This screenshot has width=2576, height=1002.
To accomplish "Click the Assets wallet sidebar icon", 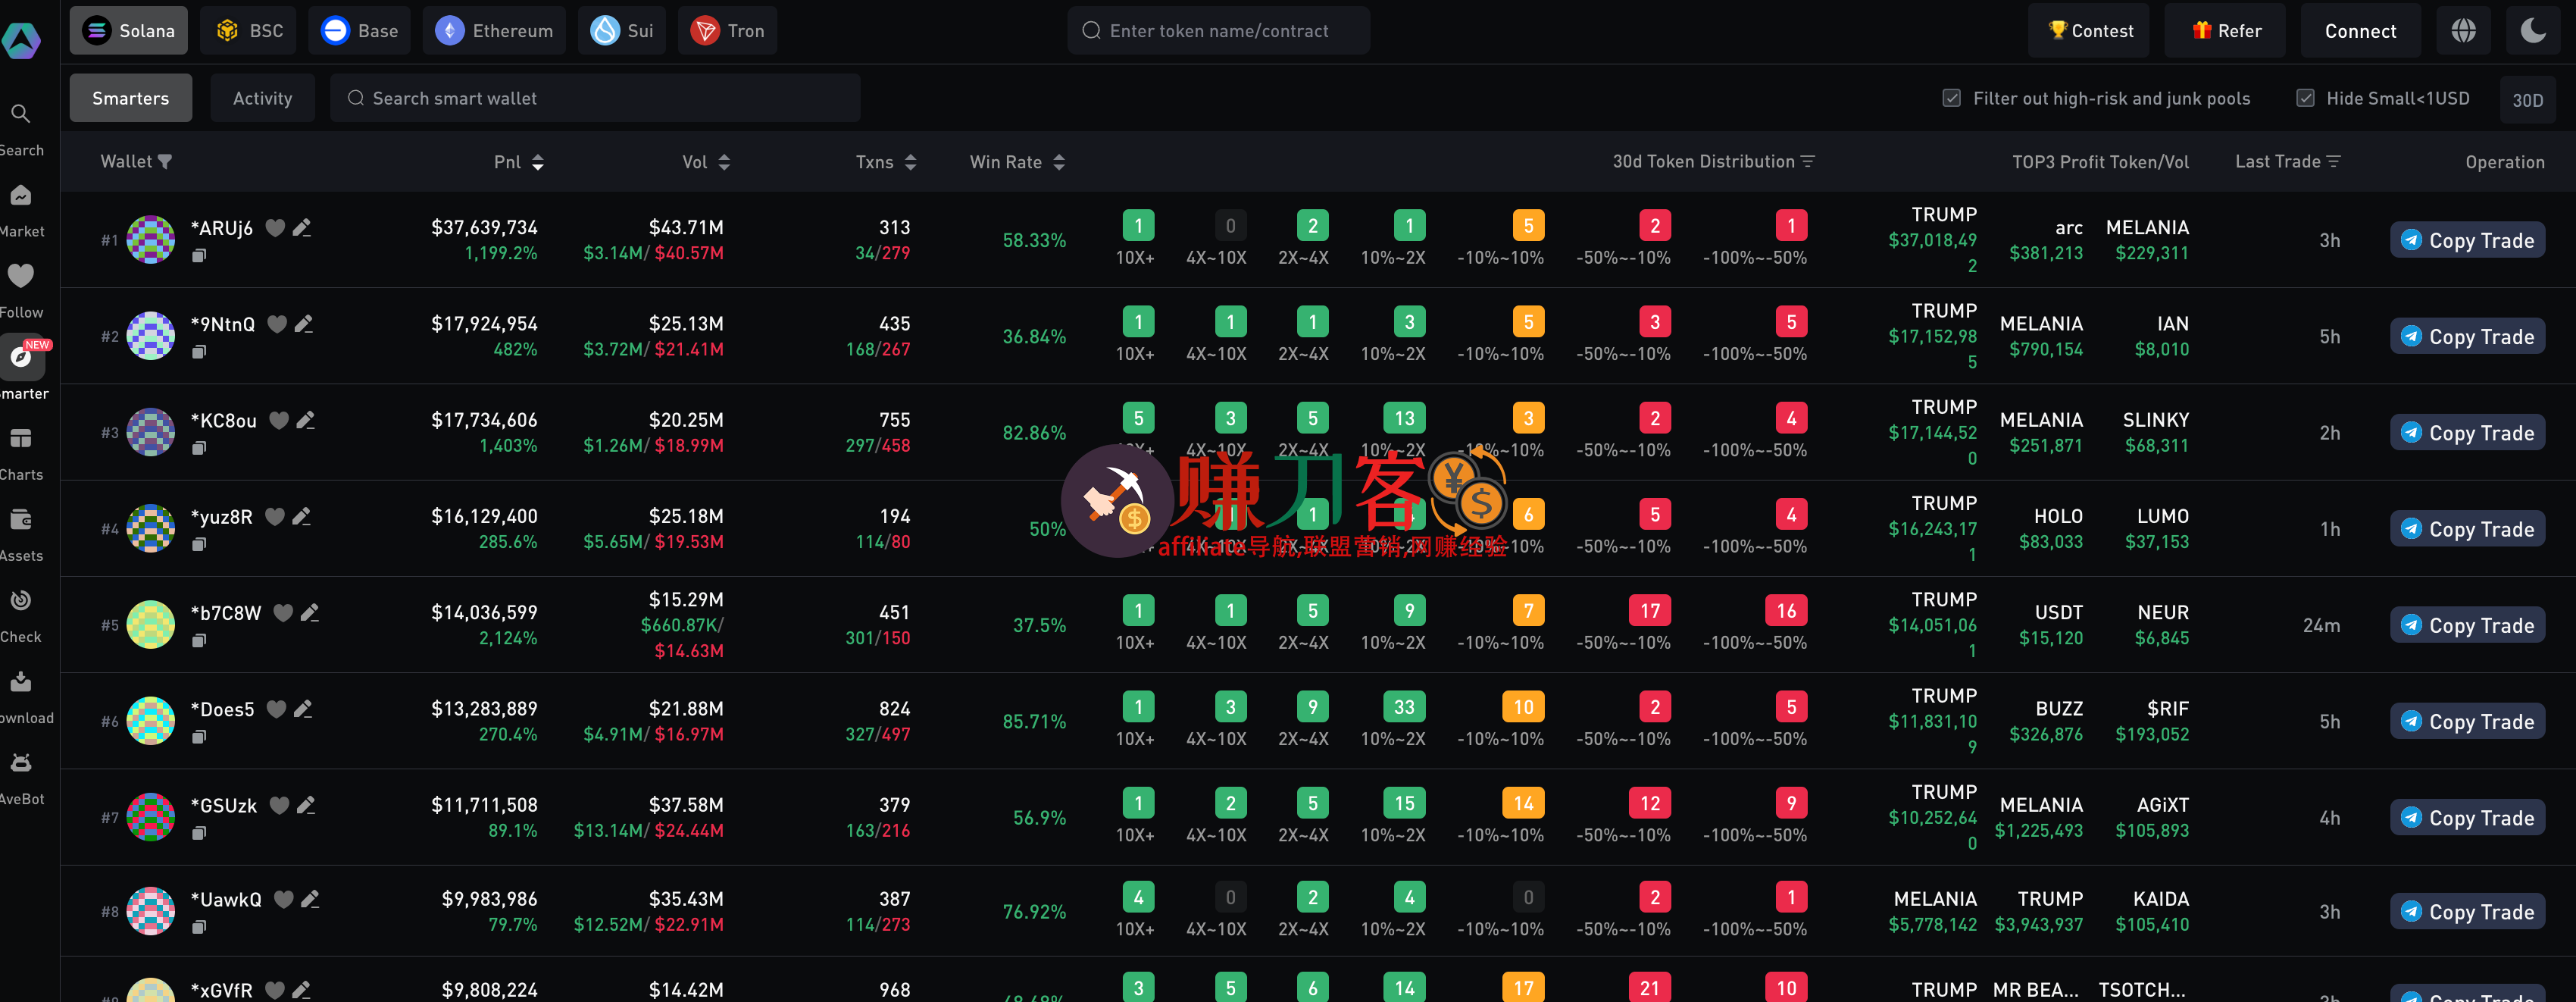I will coord(20,521).
